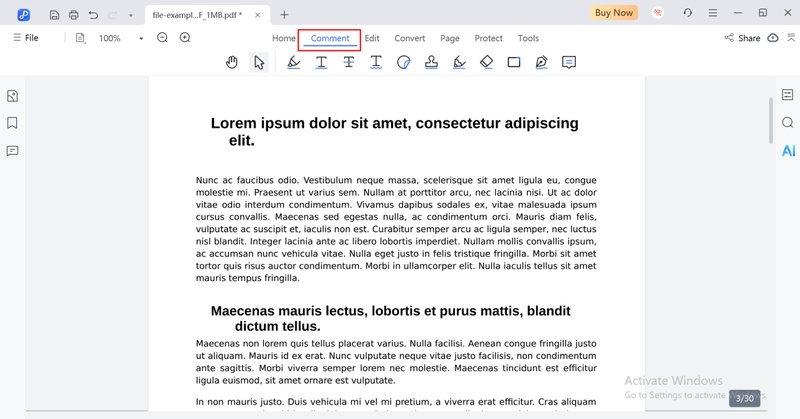Open the quick access toolbar dropdown arrow

[x=130, y=14]
